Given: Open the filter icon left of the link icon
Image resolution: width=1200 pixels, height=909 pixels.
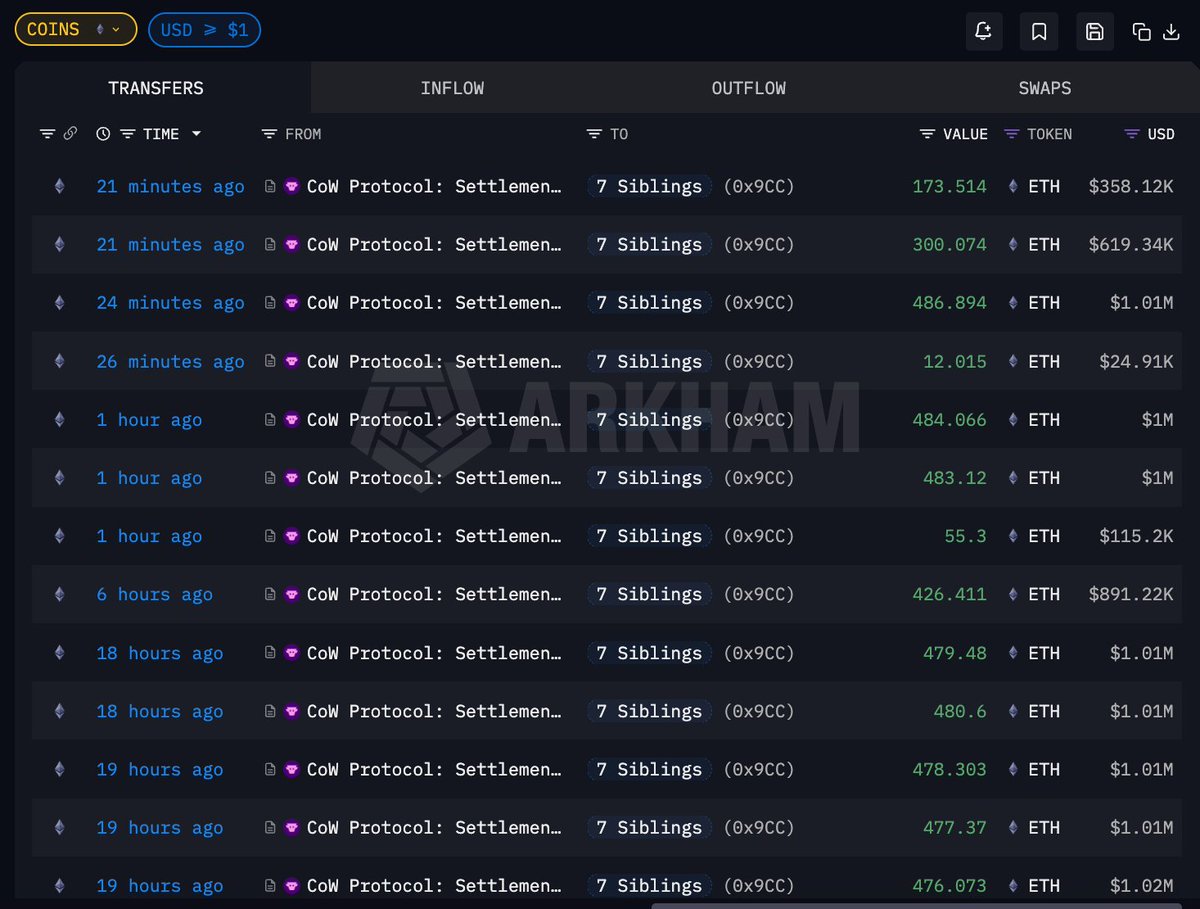Looking at the screenshot, I should click(x=47, y=134).
